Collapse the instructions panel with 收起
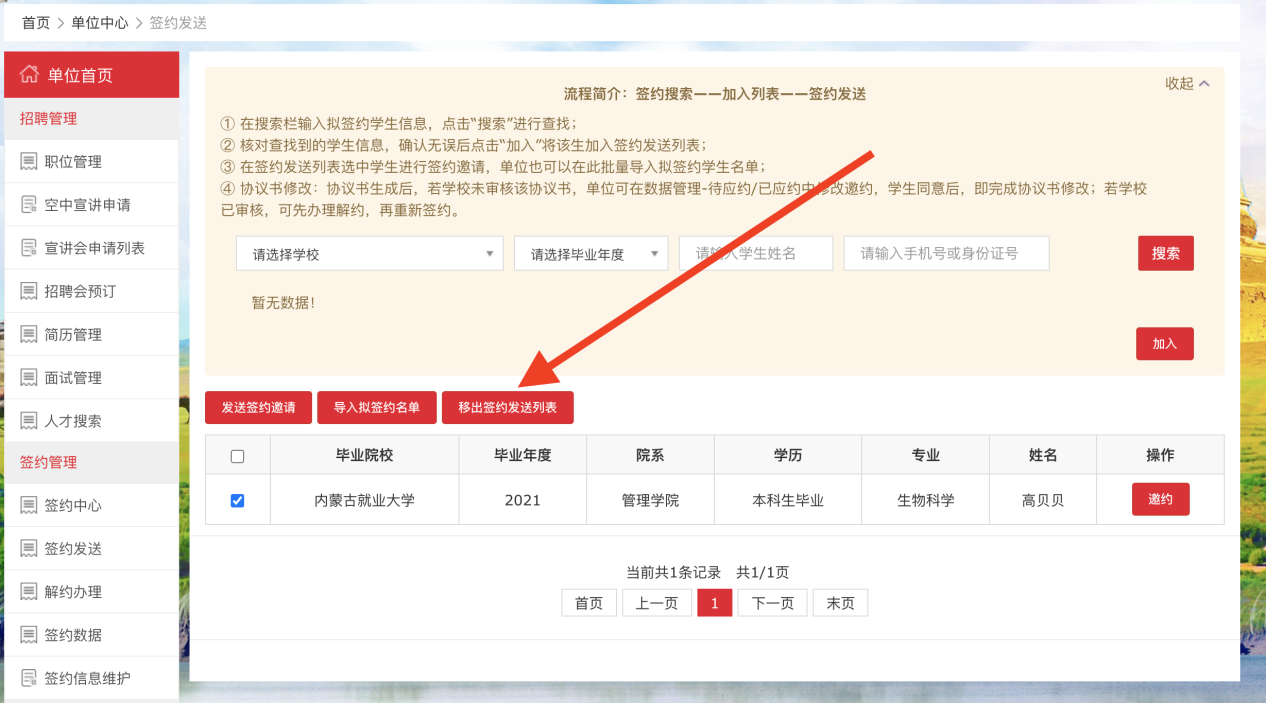The height and width of the screenshot is (703, 1266). [1187, 83]
